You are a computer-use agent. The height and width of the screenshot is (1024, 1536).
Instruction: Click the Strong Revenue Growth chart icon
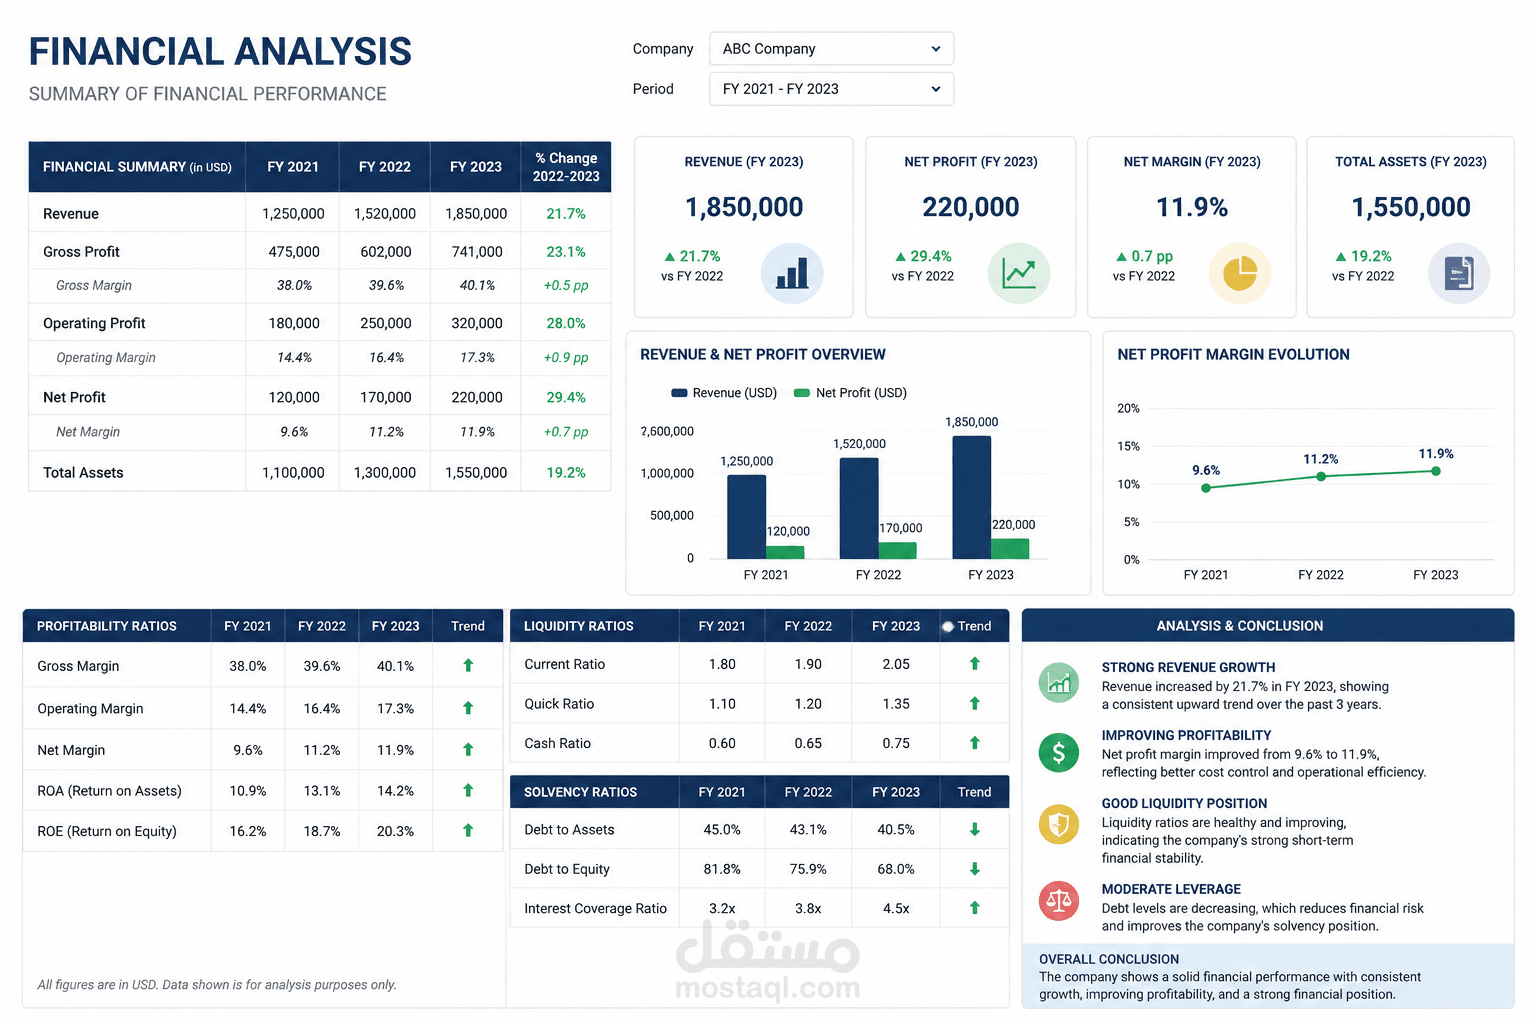[x=1059, y=683]
